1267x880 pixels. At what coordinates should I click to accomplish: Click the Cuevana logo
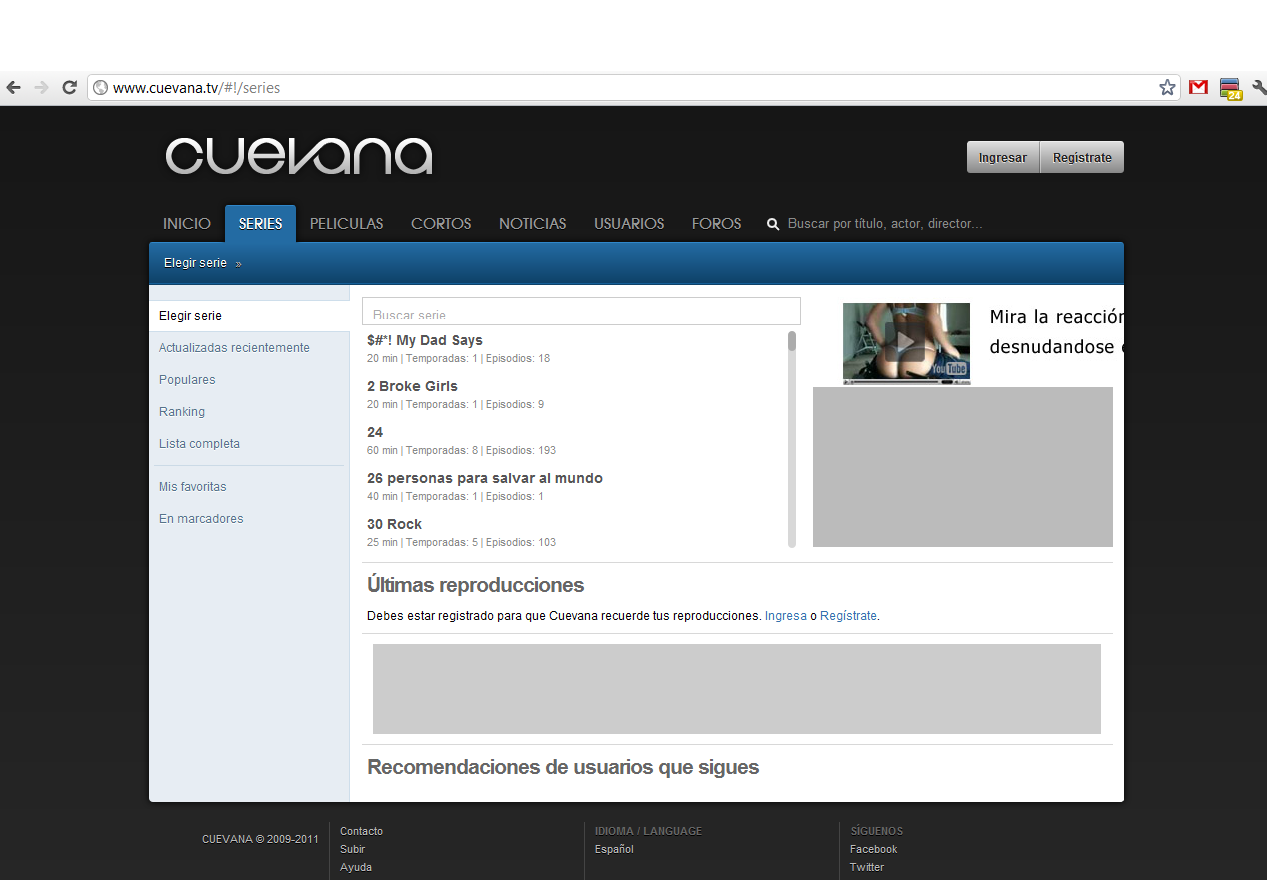pyautogui.click(x=299, y=157)
